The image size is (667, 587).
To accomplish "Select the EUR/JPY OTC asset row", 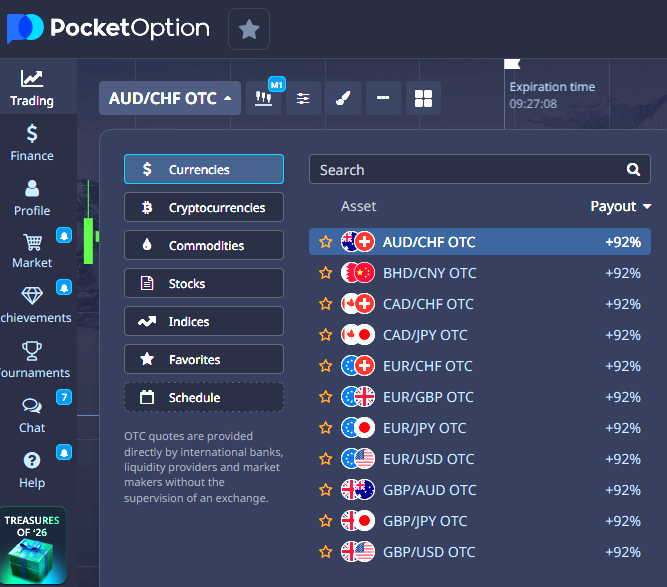I will click(480, 428).
